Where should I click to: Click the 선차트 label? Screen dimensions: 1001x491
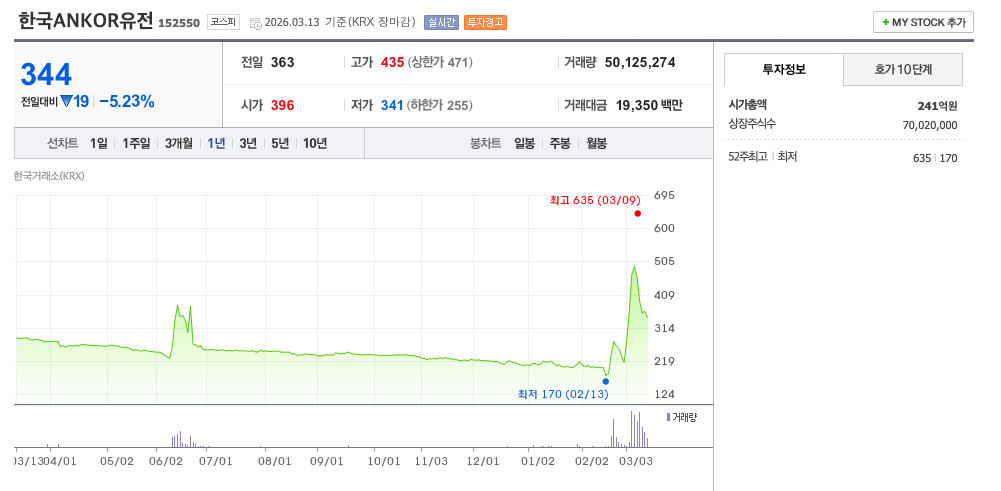pyautogui.click(x=63, y=143)
